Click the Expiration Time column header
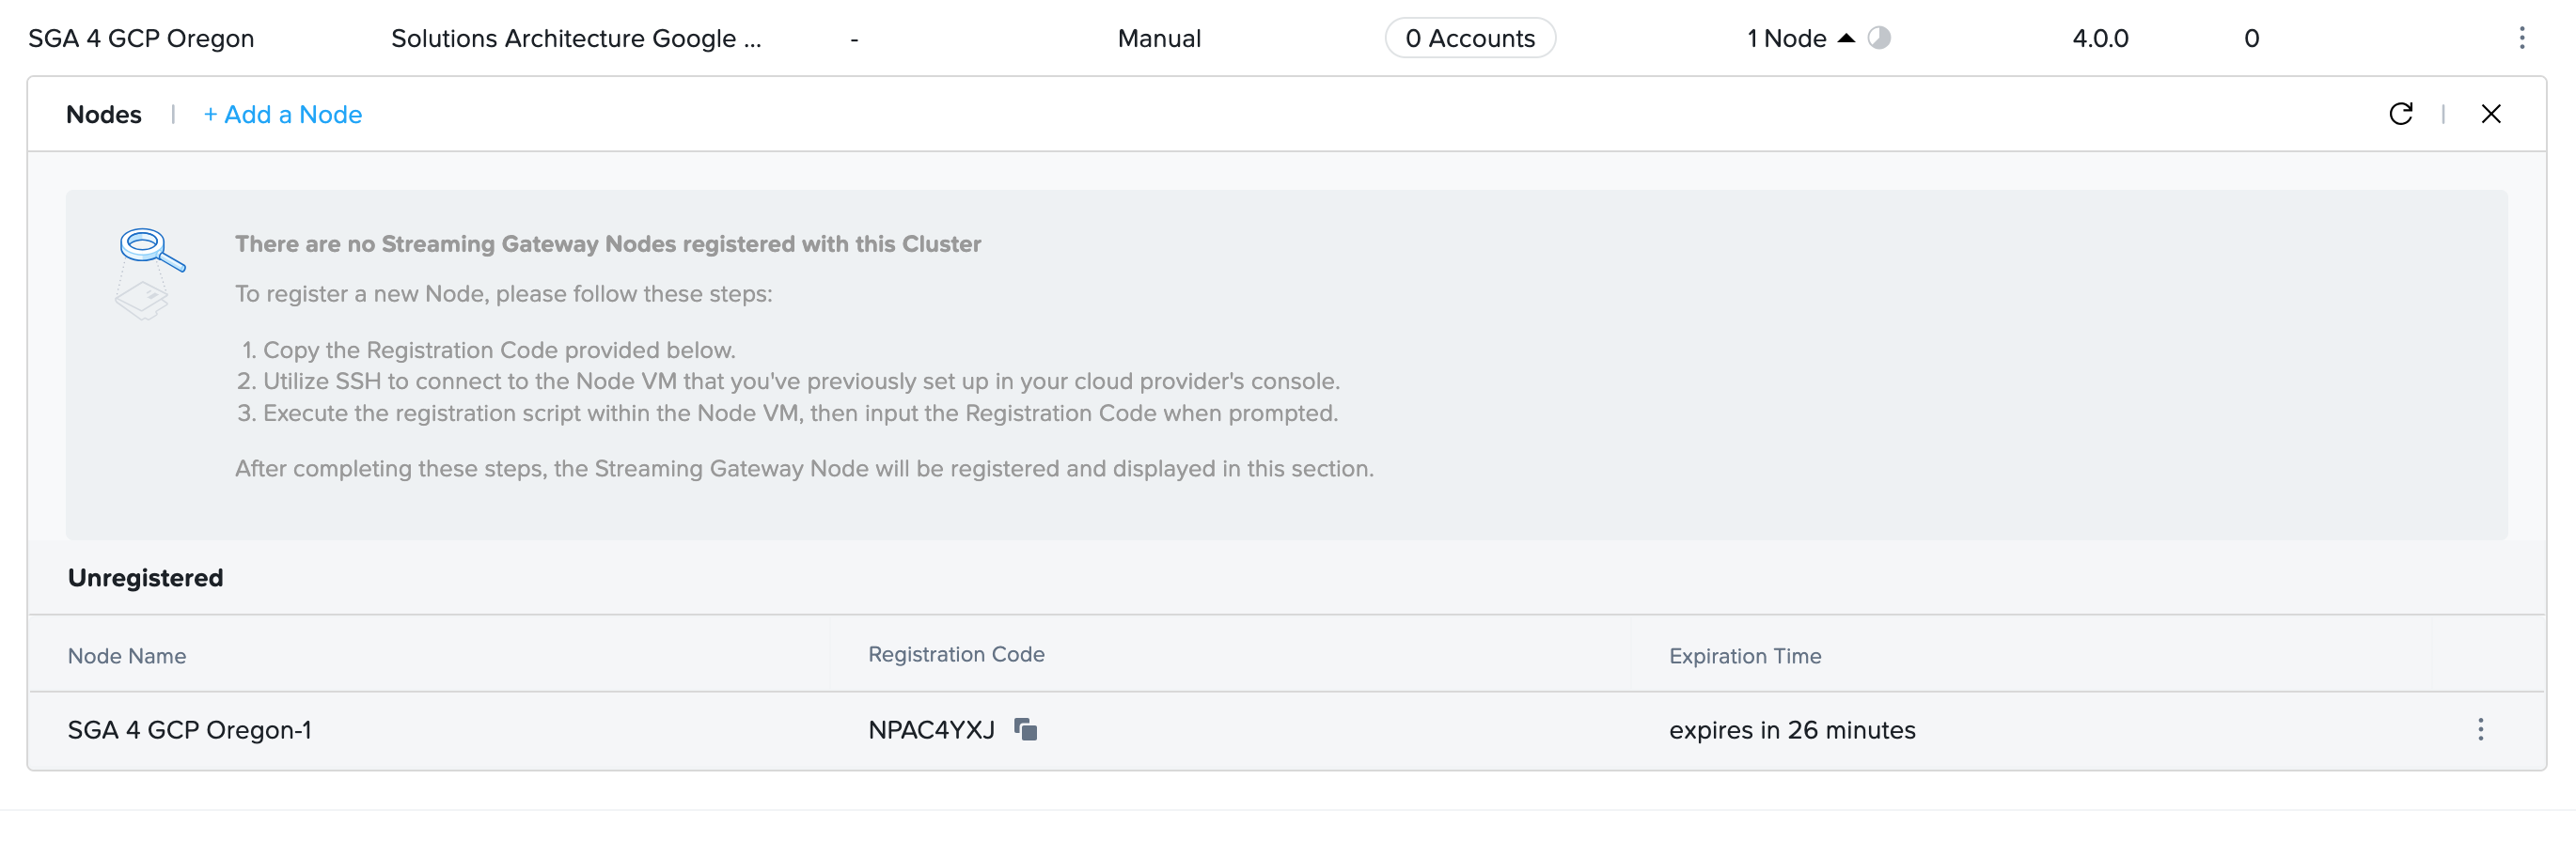2576x857 pixels. pyautogui.click(x=1745, y=656)
